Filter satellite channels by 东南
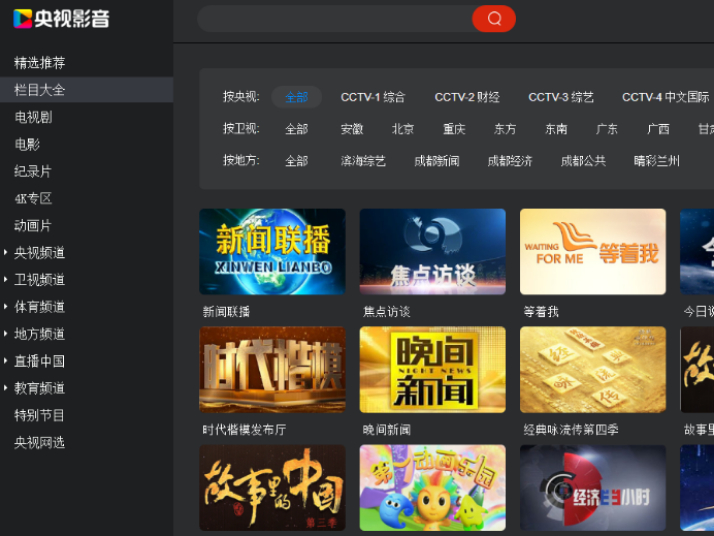Screen dimensions: 714x536 [x=556, y=129]
